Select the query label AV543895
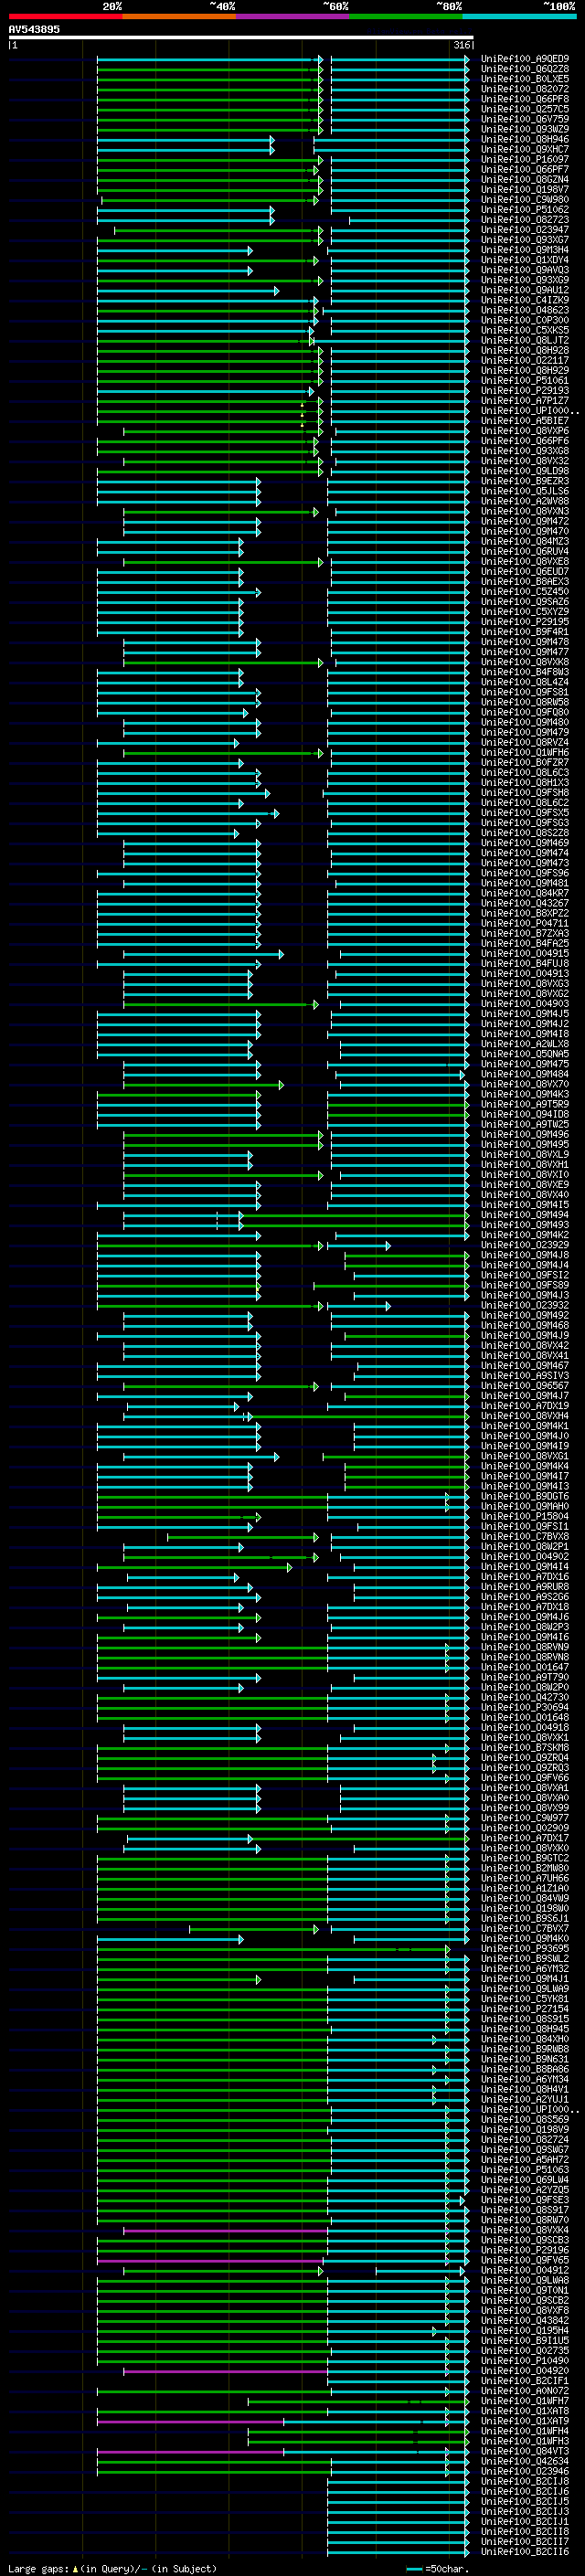Image resolution: width=585 pixels, height=2576 pixels. click(34, 29)
